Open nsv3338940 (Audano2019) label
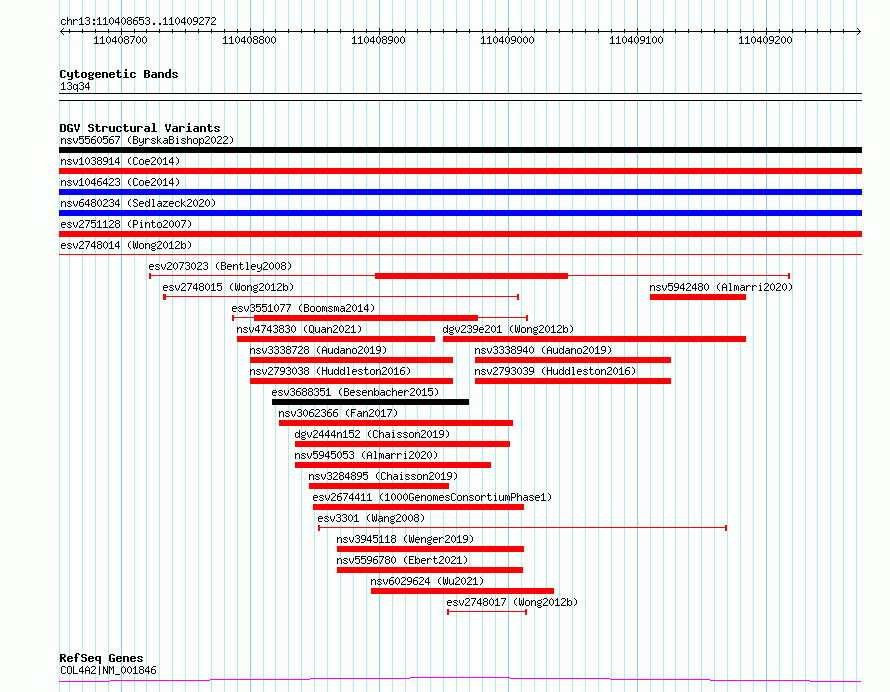Image resolution: width=890 pixels, height=692 pixels. [x=543, y=350]
